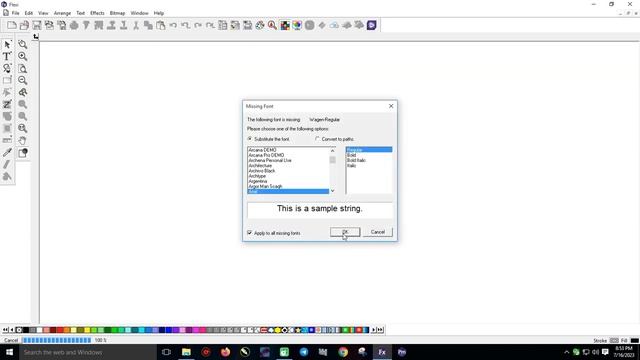Open the Help menu

click(x=159, y=13)
